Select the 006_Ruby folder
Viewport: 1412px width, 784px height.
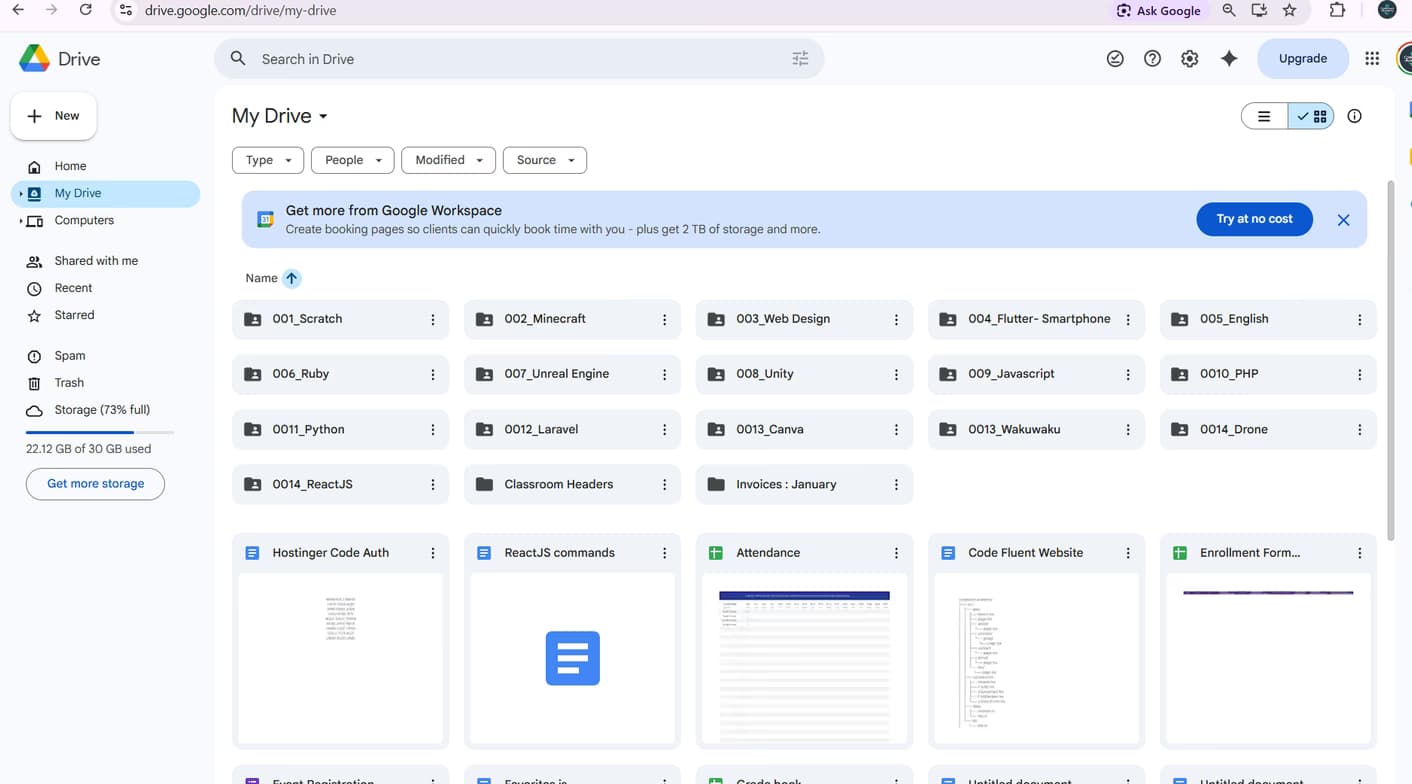[341, 375]
